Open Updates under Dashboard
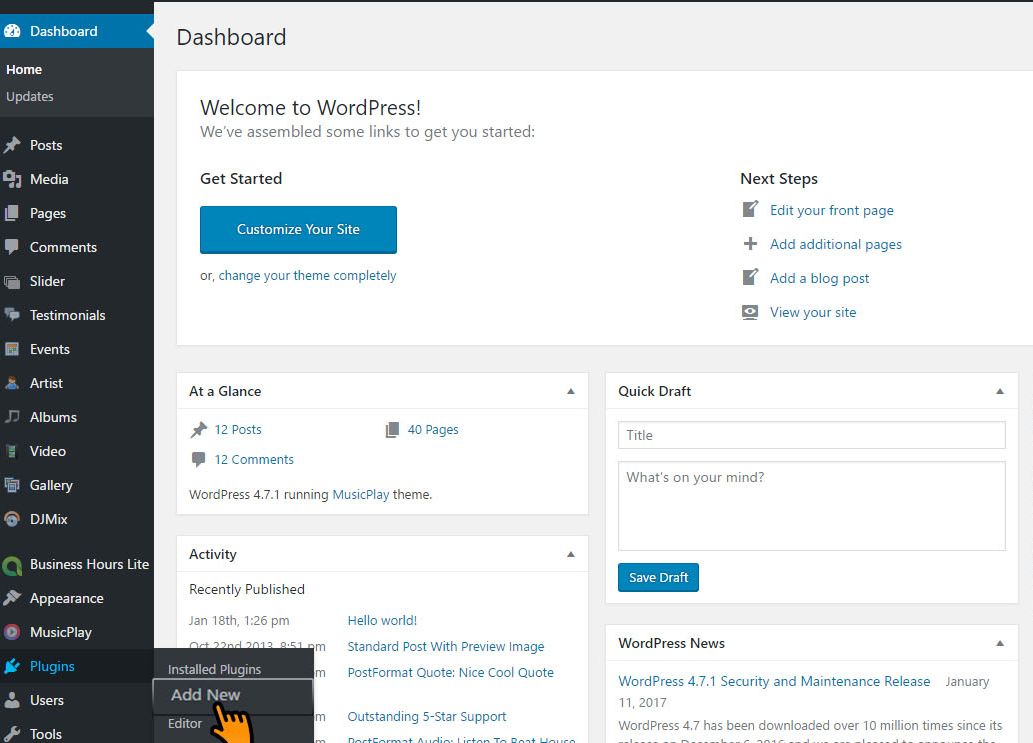This screenshot has width=1033, height=743. click(x=30, y=96)
